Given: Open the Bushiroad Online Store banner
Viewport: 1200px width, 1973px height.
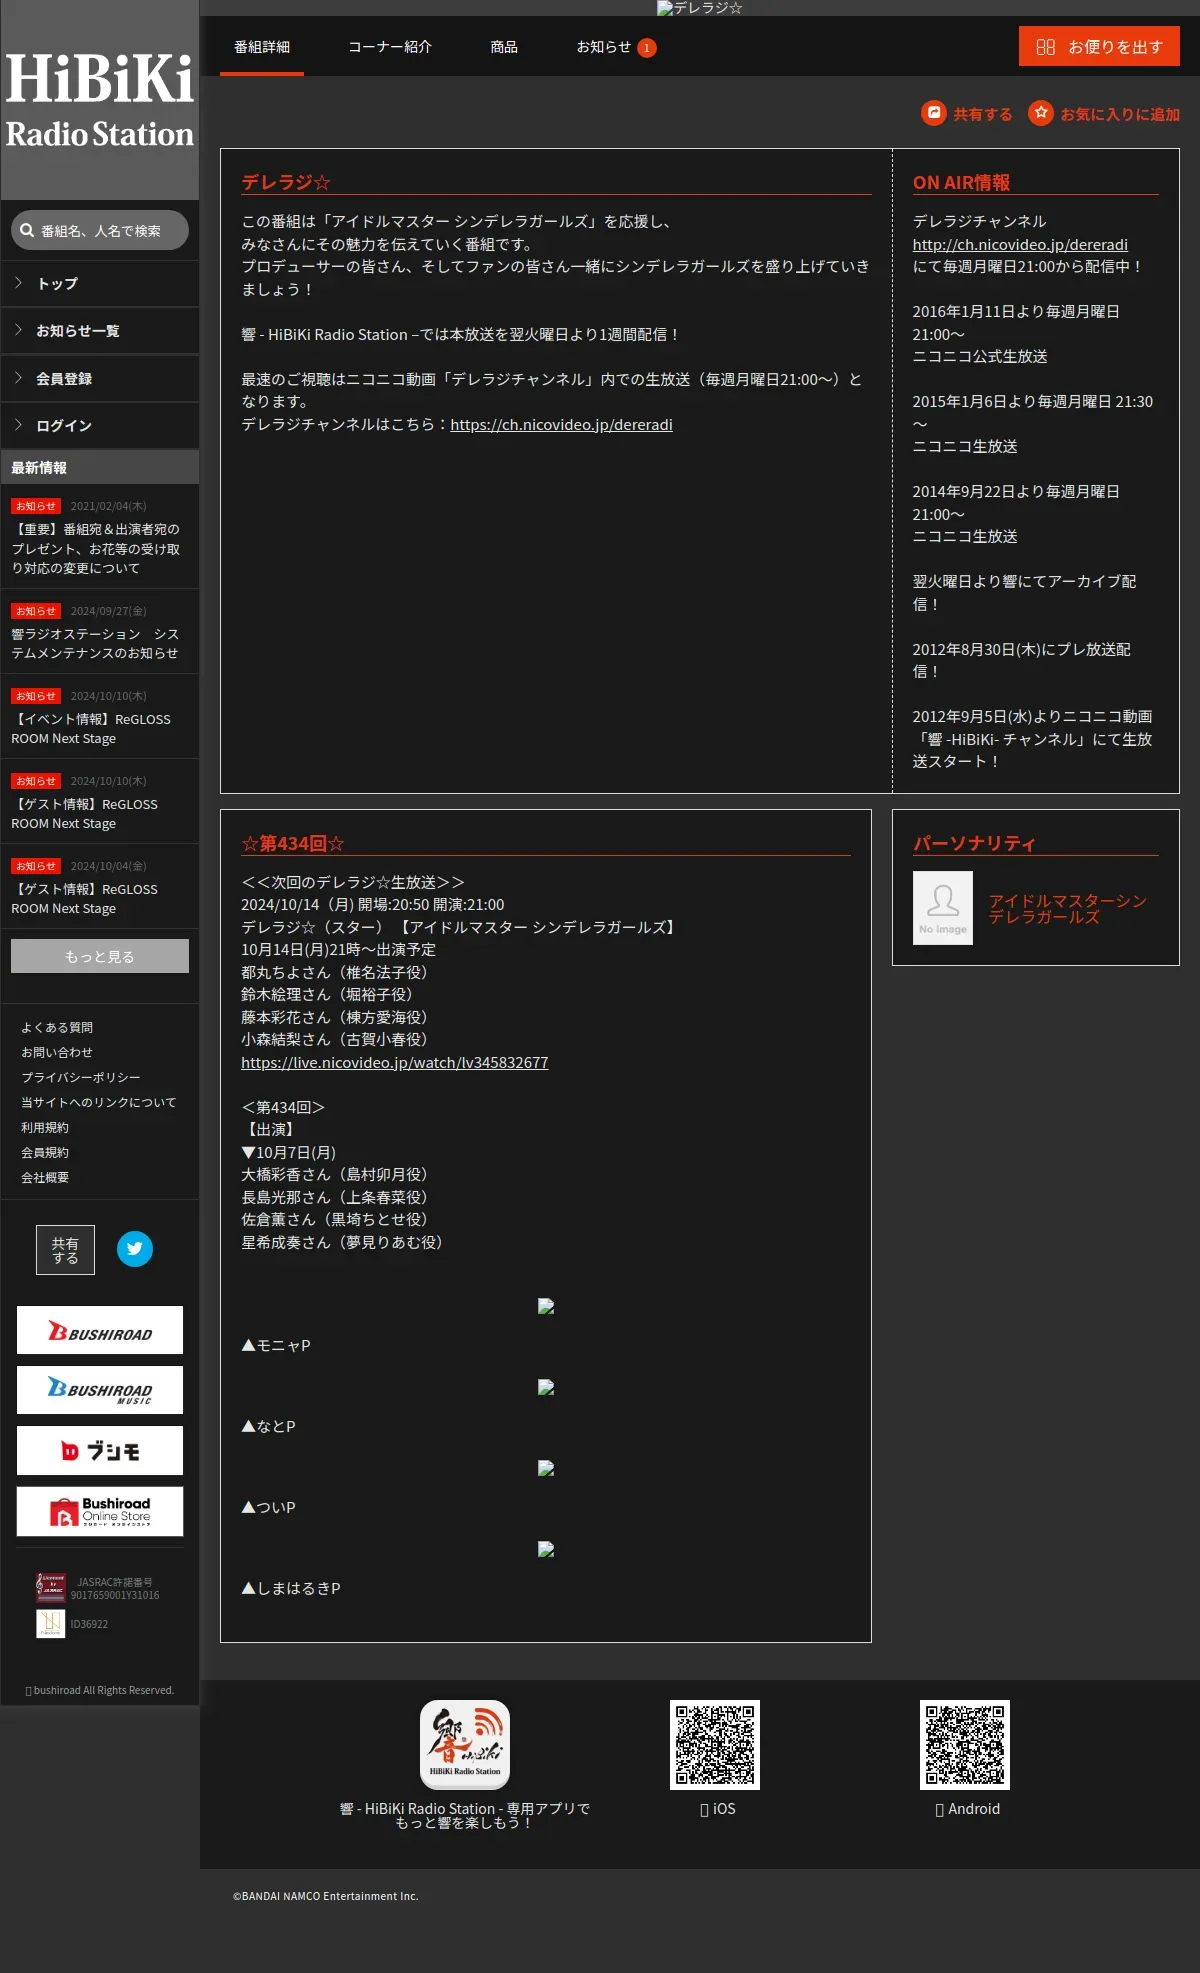Looking at the screenshot, I should coord(100,1511).
